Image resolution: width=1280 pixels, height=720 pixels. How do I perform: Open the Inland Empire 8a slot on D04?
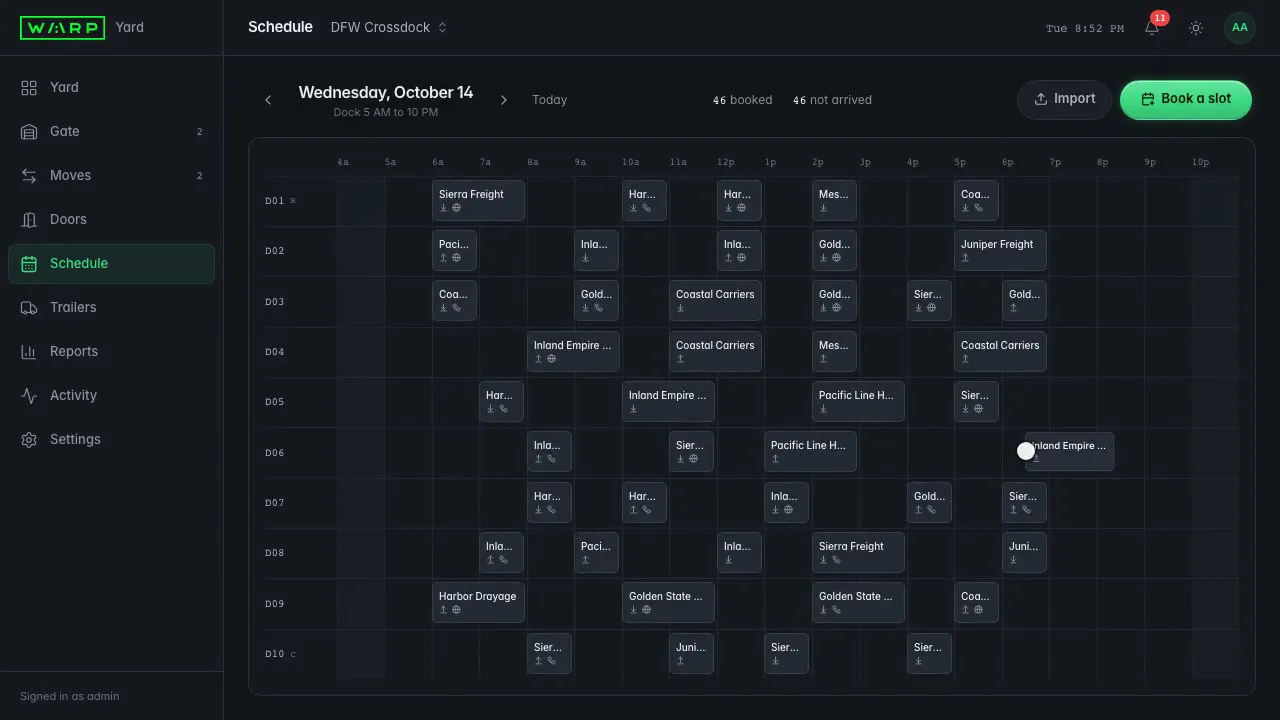(x=573, y=352)
